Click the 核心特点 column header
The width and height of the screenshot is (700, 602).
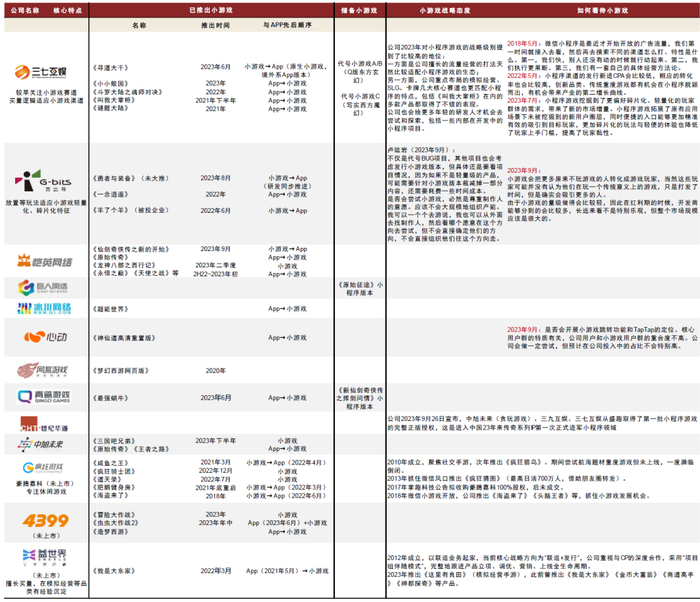click(x=68, y=10)
